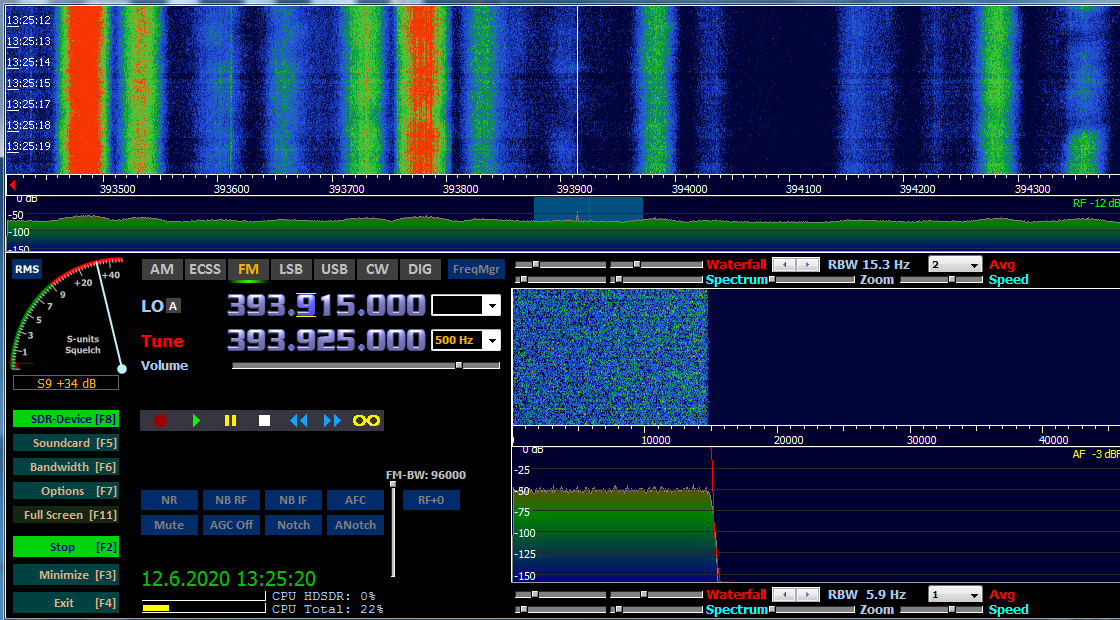Select DIG digital mode
The height and width of the screenshot is (620, 1120).
point(419,269)
